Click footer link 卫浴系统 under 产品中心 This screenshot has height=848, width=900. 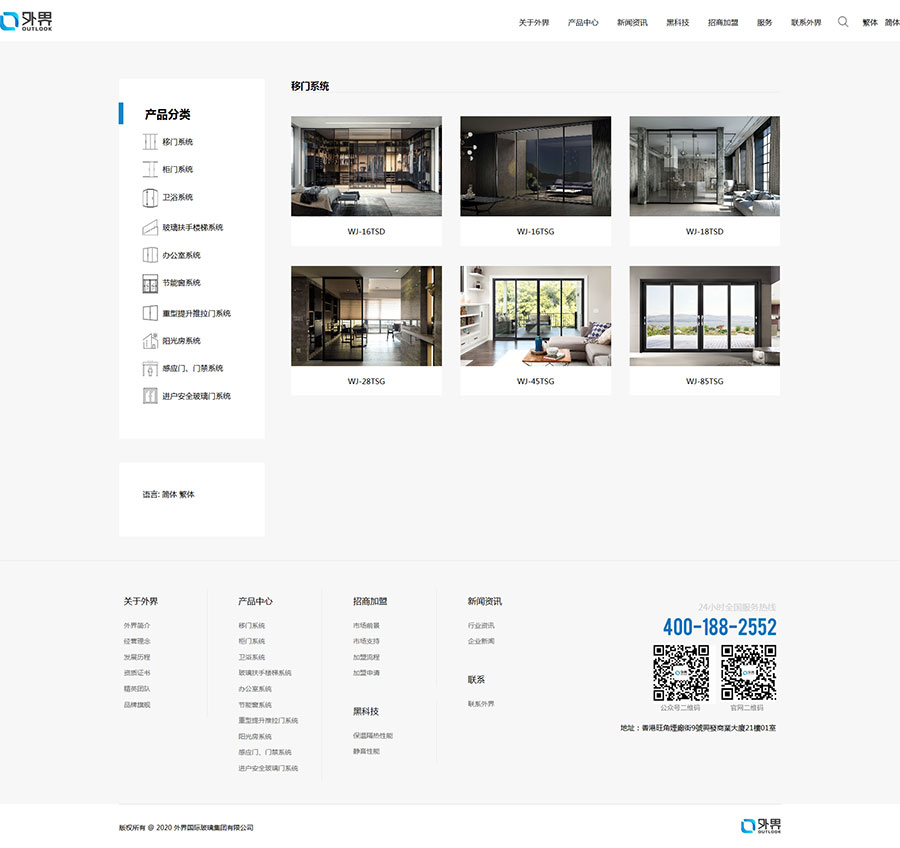(x=251, y=657)
